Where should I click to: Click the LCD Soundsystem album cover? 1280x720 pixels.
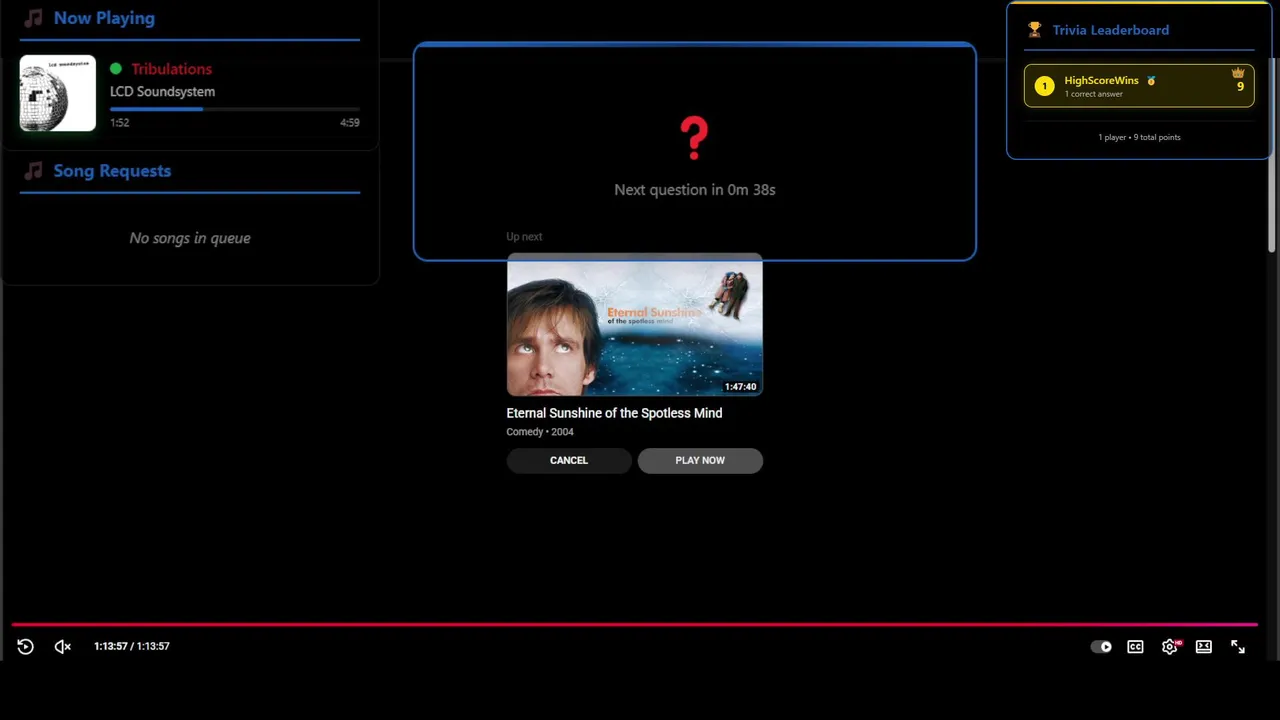(x=58, y=93)
